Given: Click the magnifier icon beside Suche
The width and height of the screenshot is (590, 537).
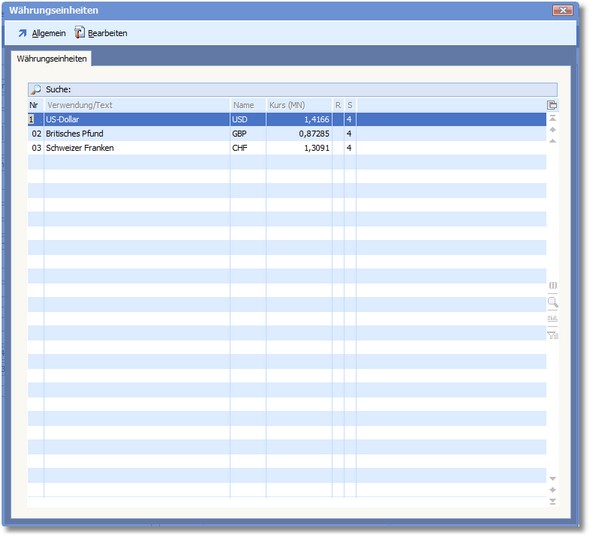Looking at the screenshot, I should pos(36,90).
